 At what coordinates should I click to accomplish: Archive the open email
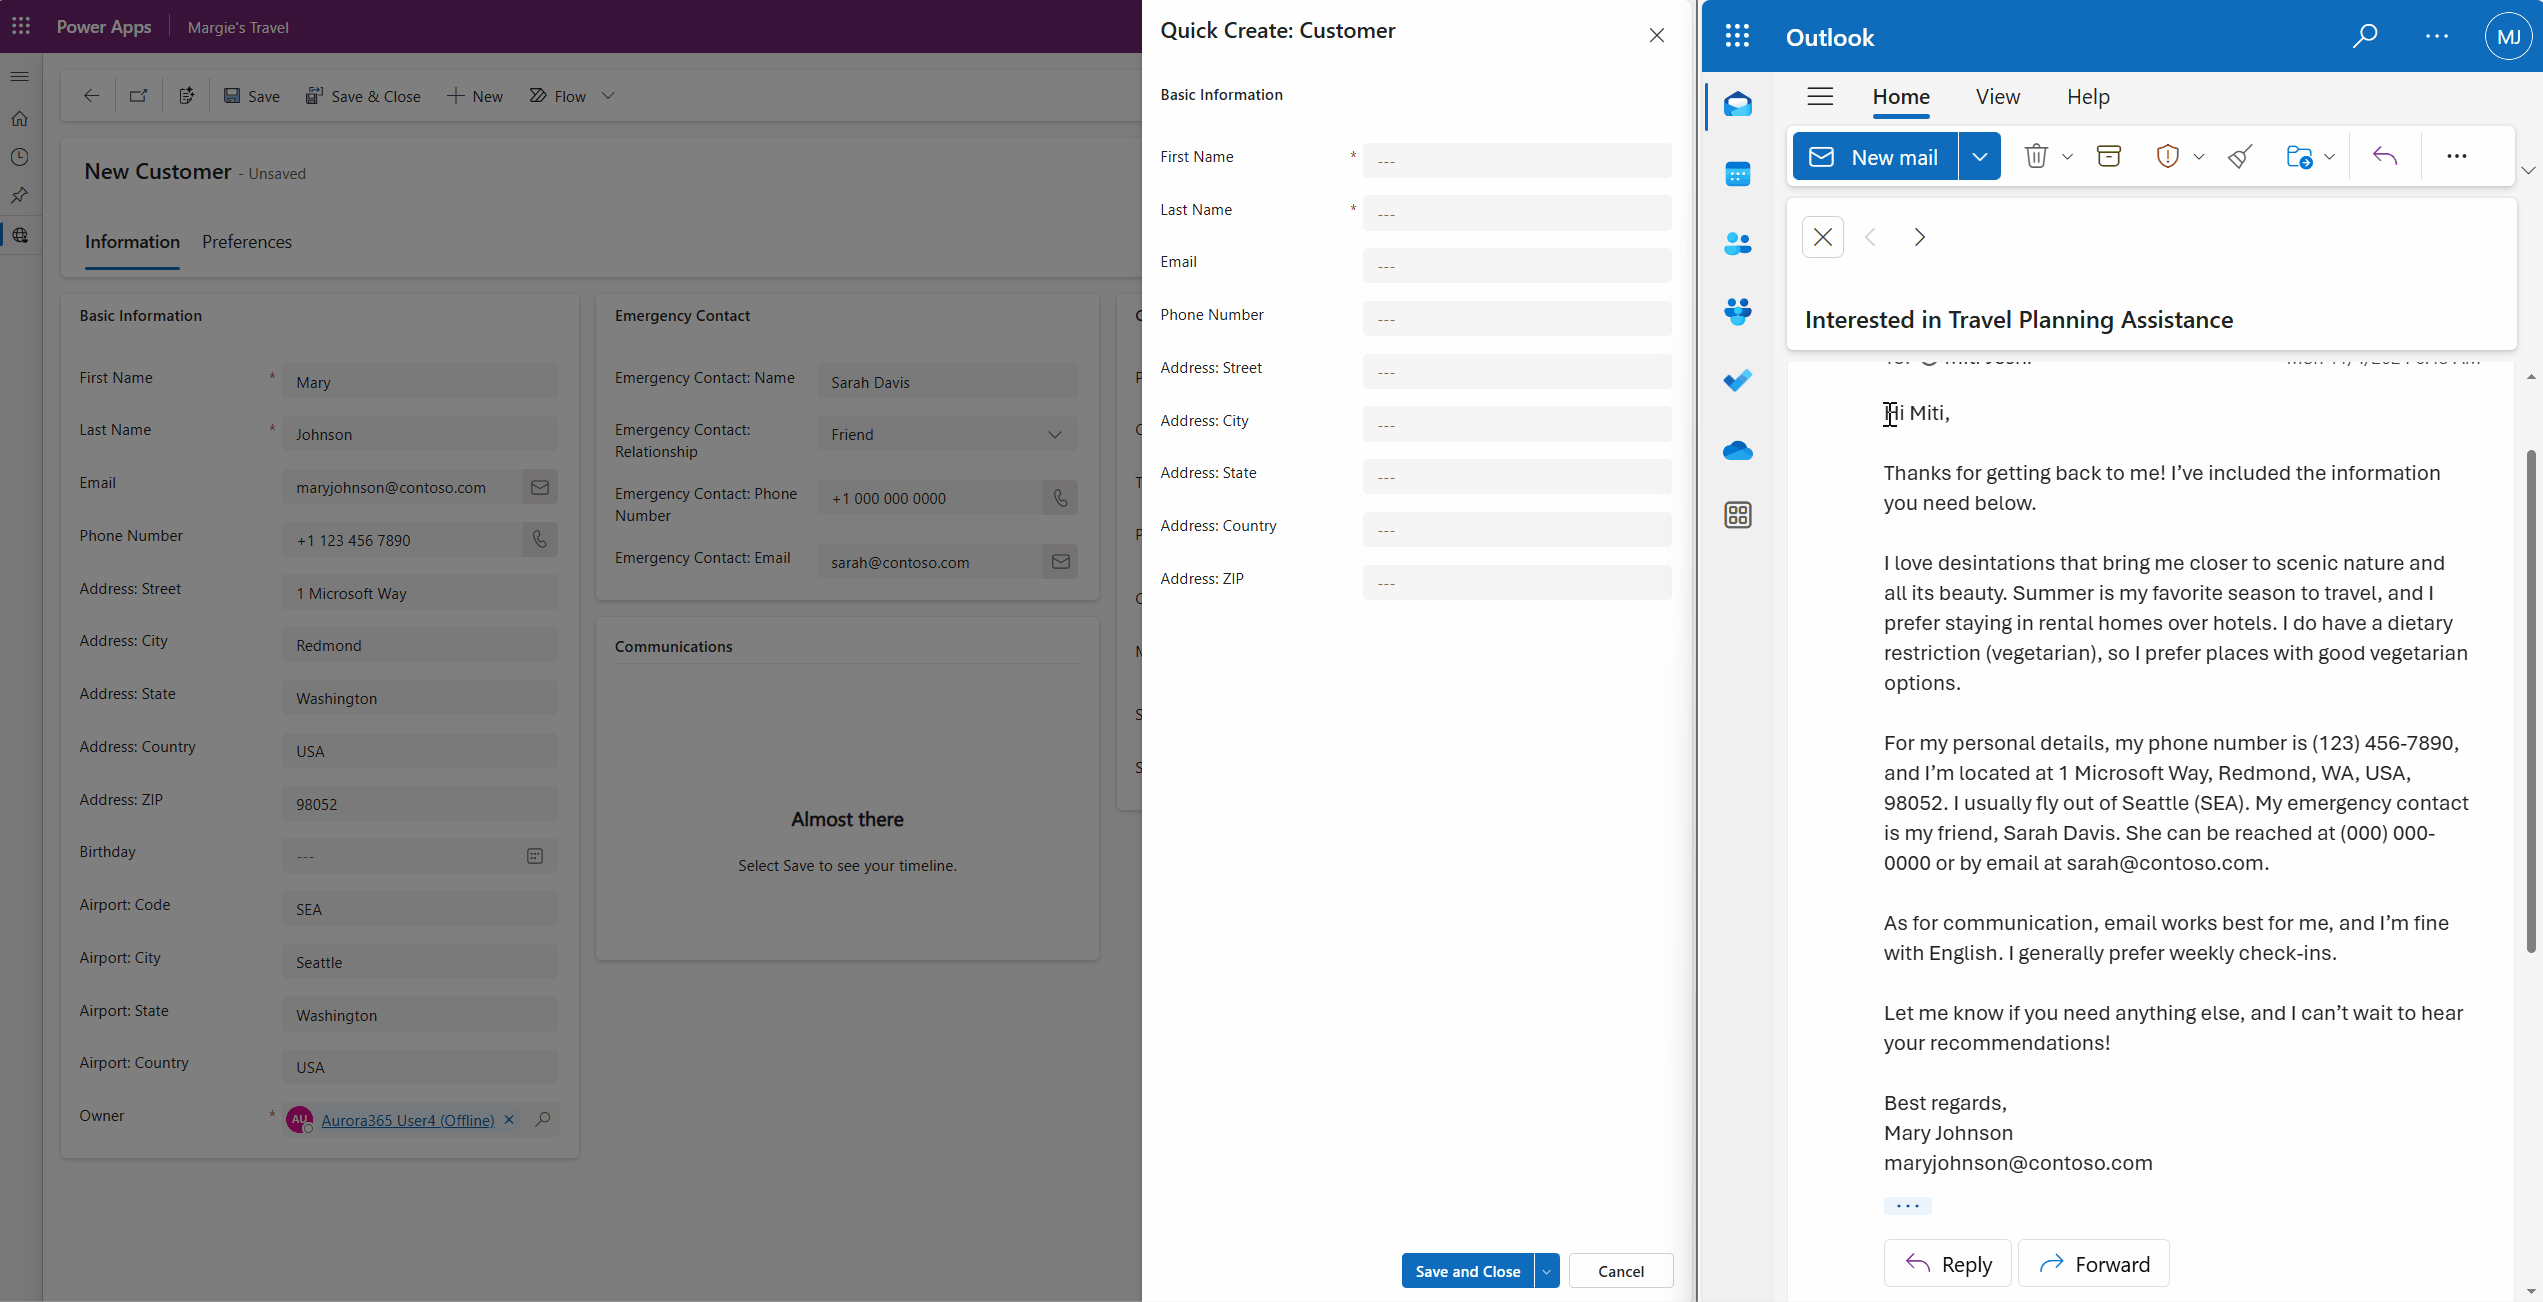(2109, 156)
